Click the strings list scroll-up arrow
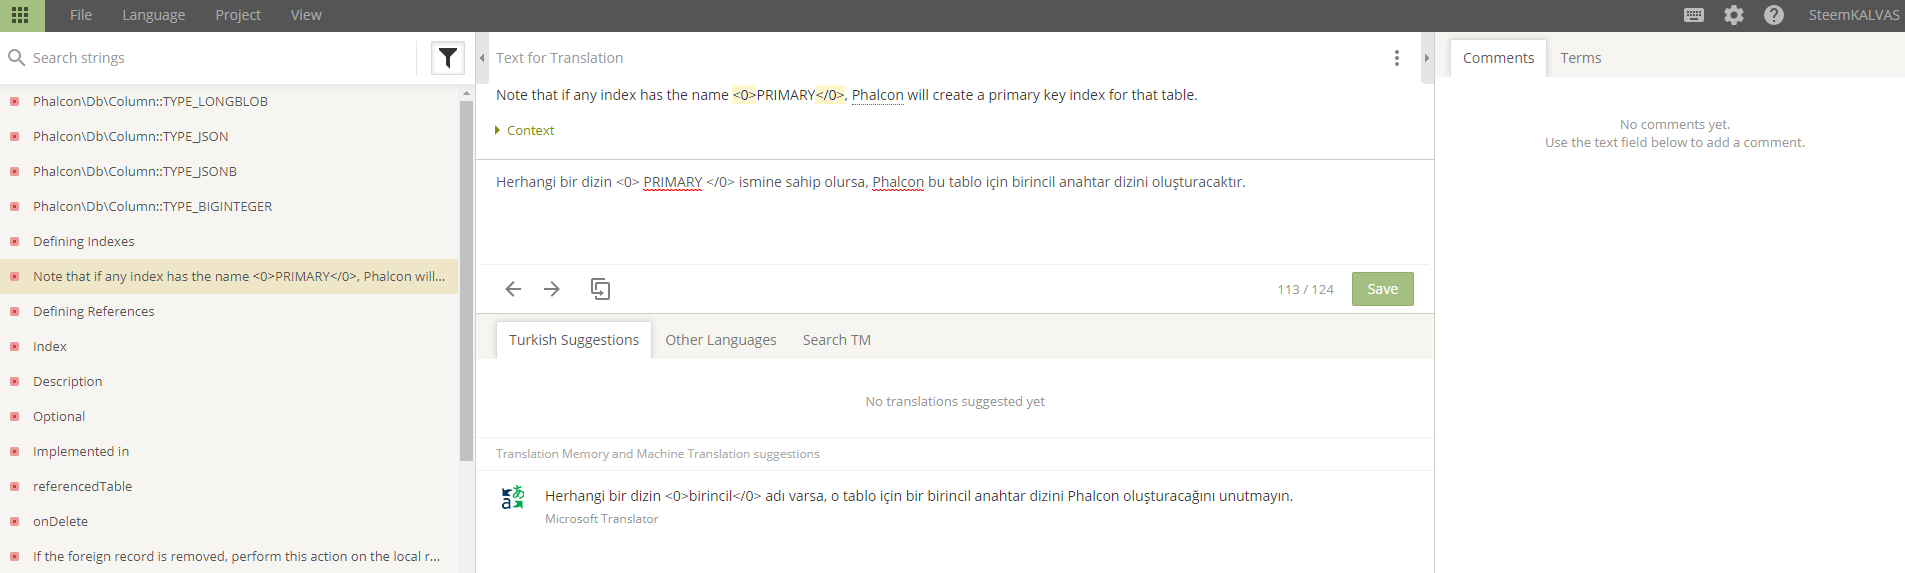This screenshot has width=1905, height=573. pos(466,93)
